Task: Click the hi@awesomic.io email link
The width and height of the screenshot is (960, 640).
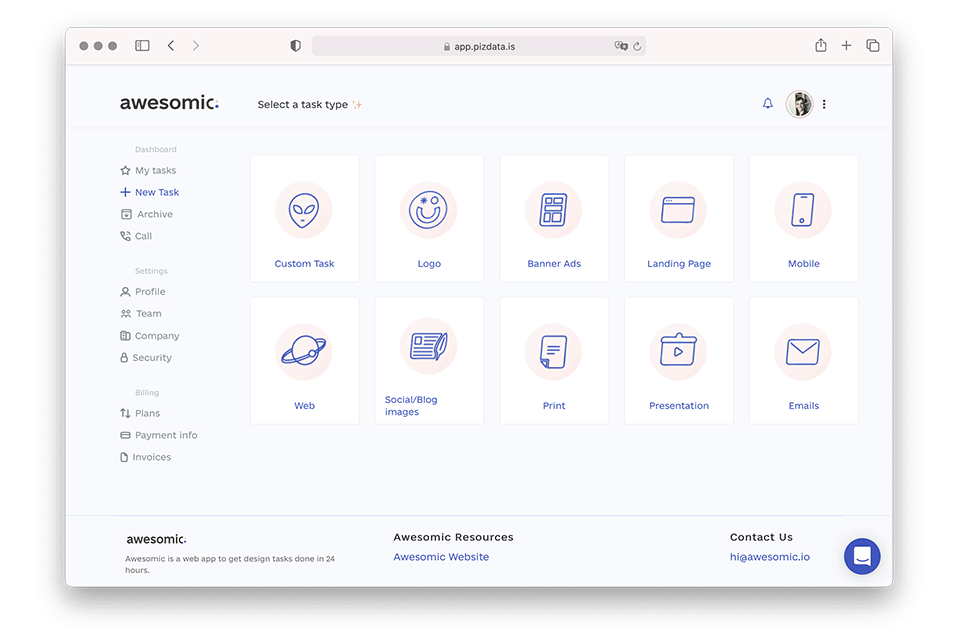Action: (770, 557)
